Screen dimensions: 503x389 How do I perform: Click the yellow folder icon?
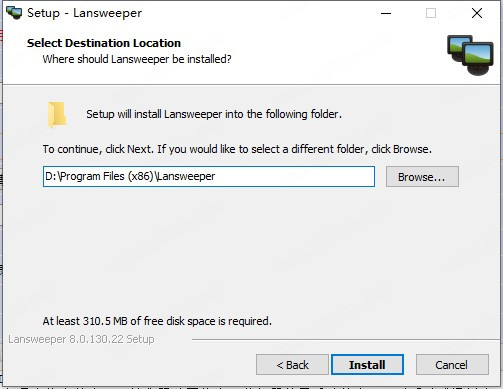(x=57, y=115)
